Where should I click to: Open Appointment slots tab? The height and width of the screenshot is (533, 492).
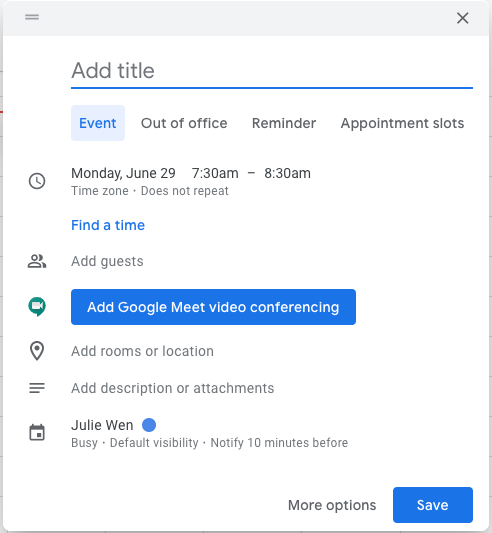[402, 123]
